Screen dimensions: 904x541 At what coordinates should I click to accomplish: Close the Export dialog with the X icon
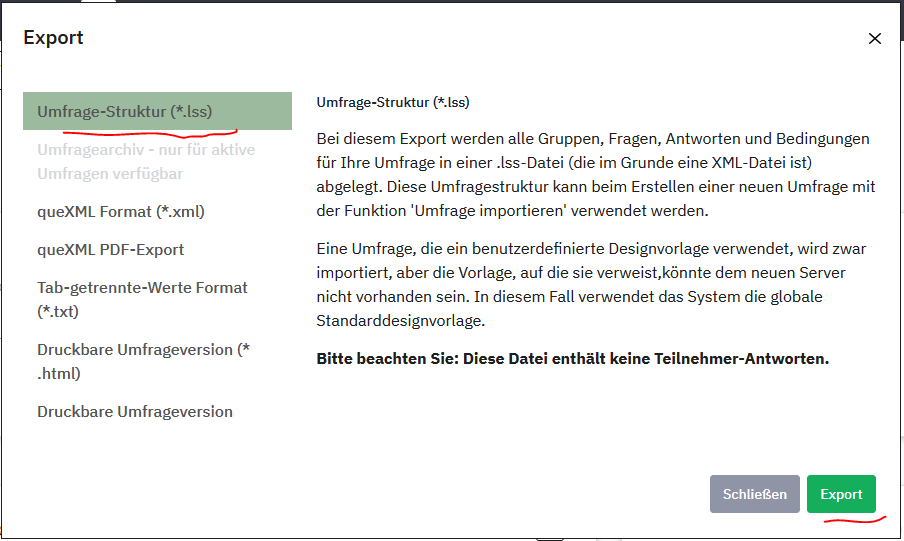click(x=874, y=39)
